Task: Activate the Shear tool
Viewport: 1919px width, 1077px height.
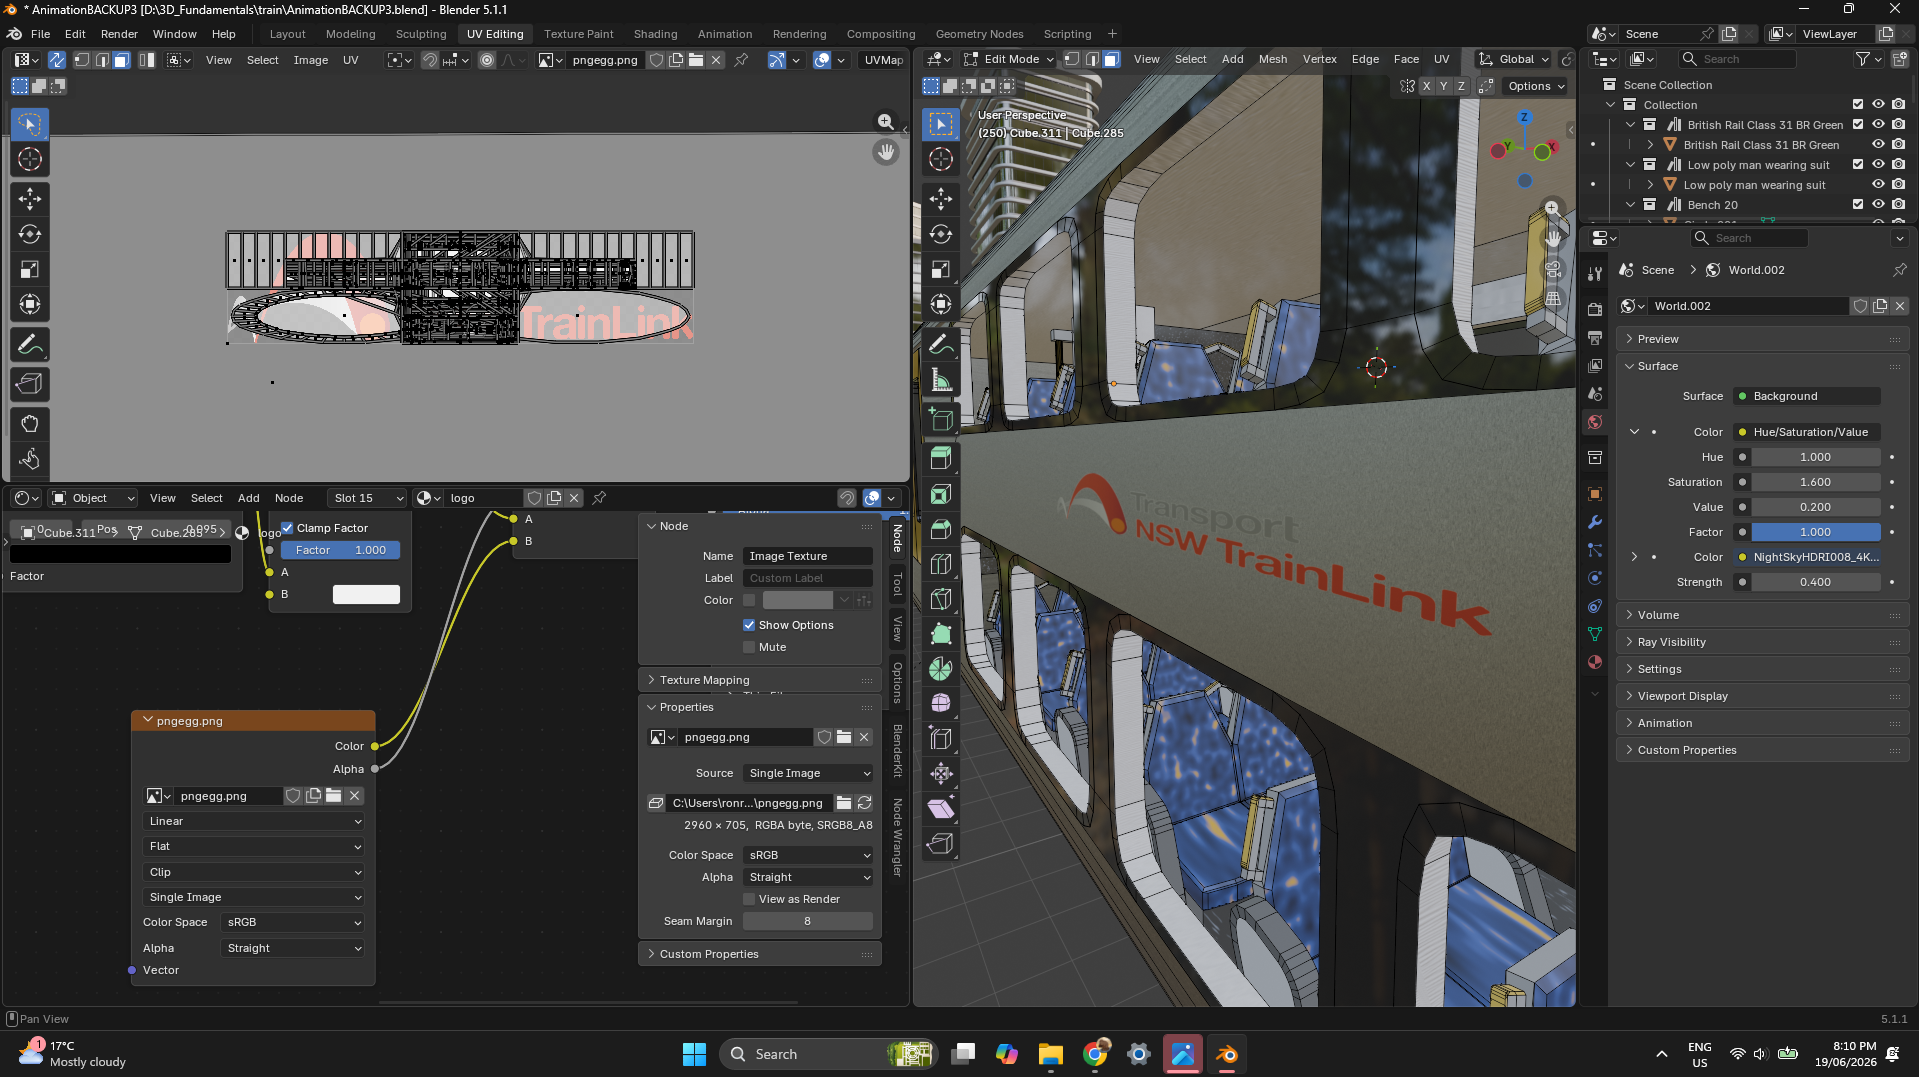Action: click(x=941, y=809)
